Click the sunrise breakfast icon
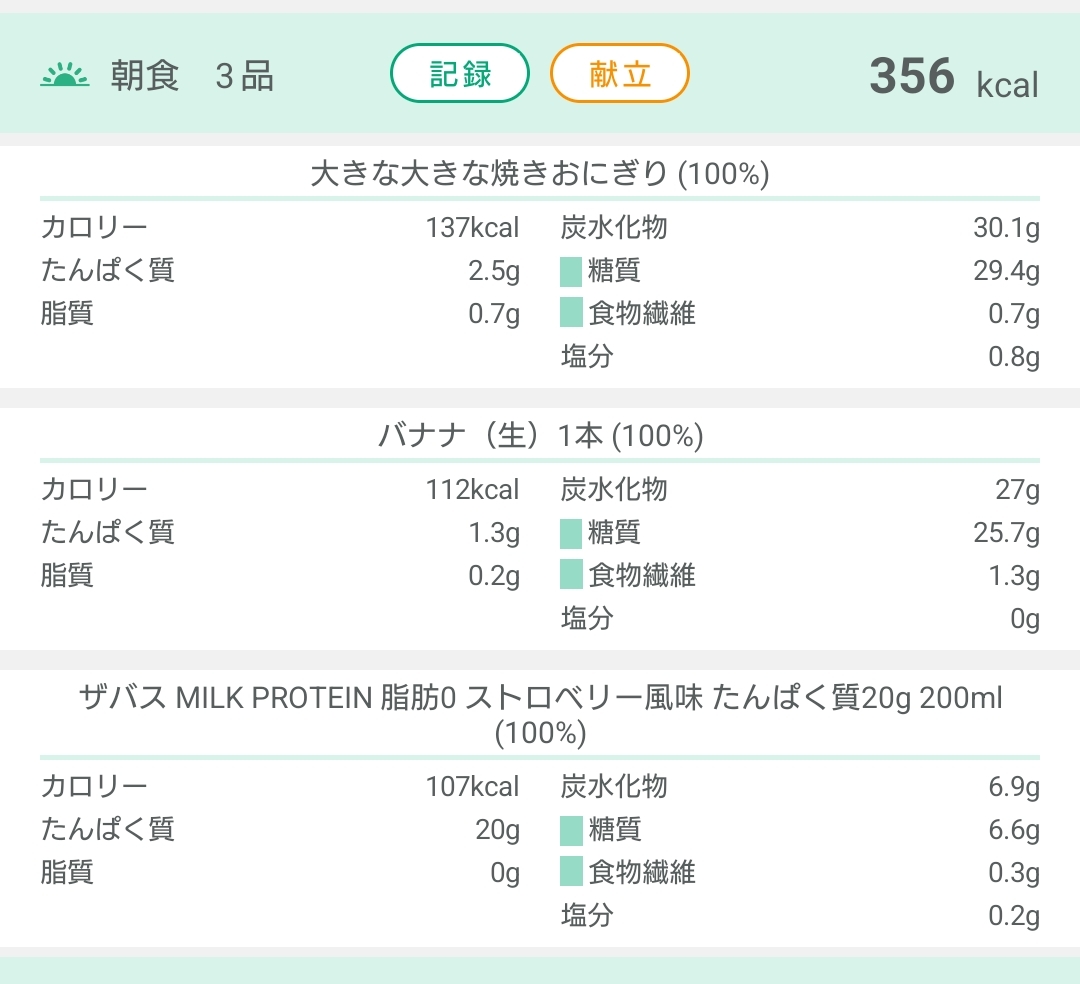Screen dimensions: 1080x984 tap(65, 76)
